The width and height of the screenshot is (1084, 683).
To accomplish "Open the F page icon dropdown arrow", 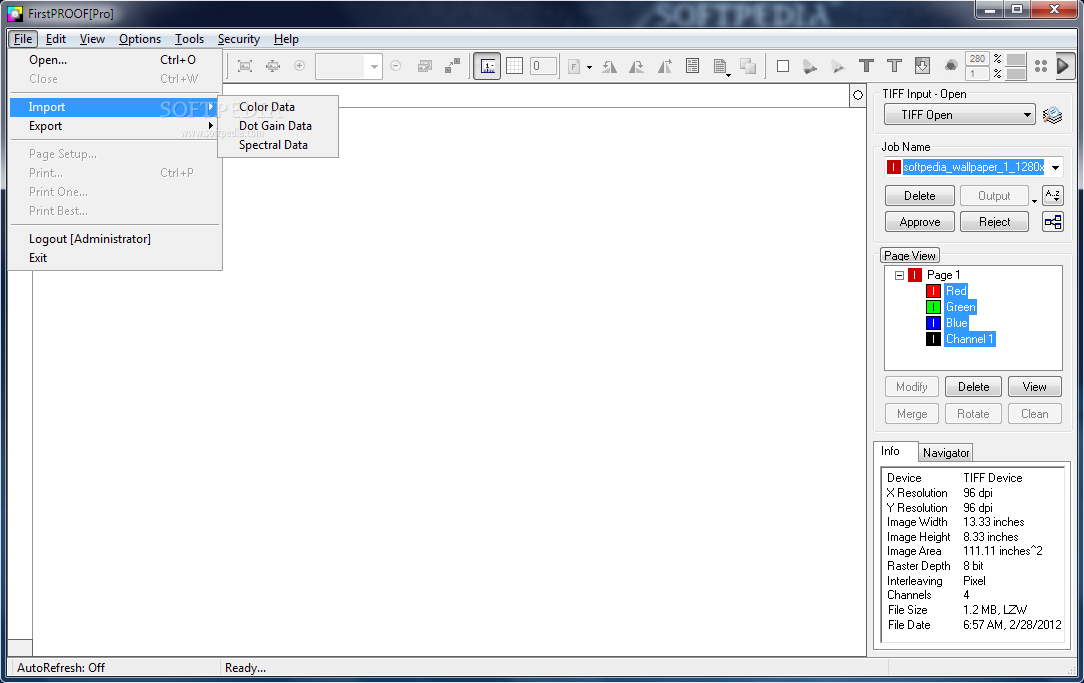I will pyautogui.click(x=589, y=68).
